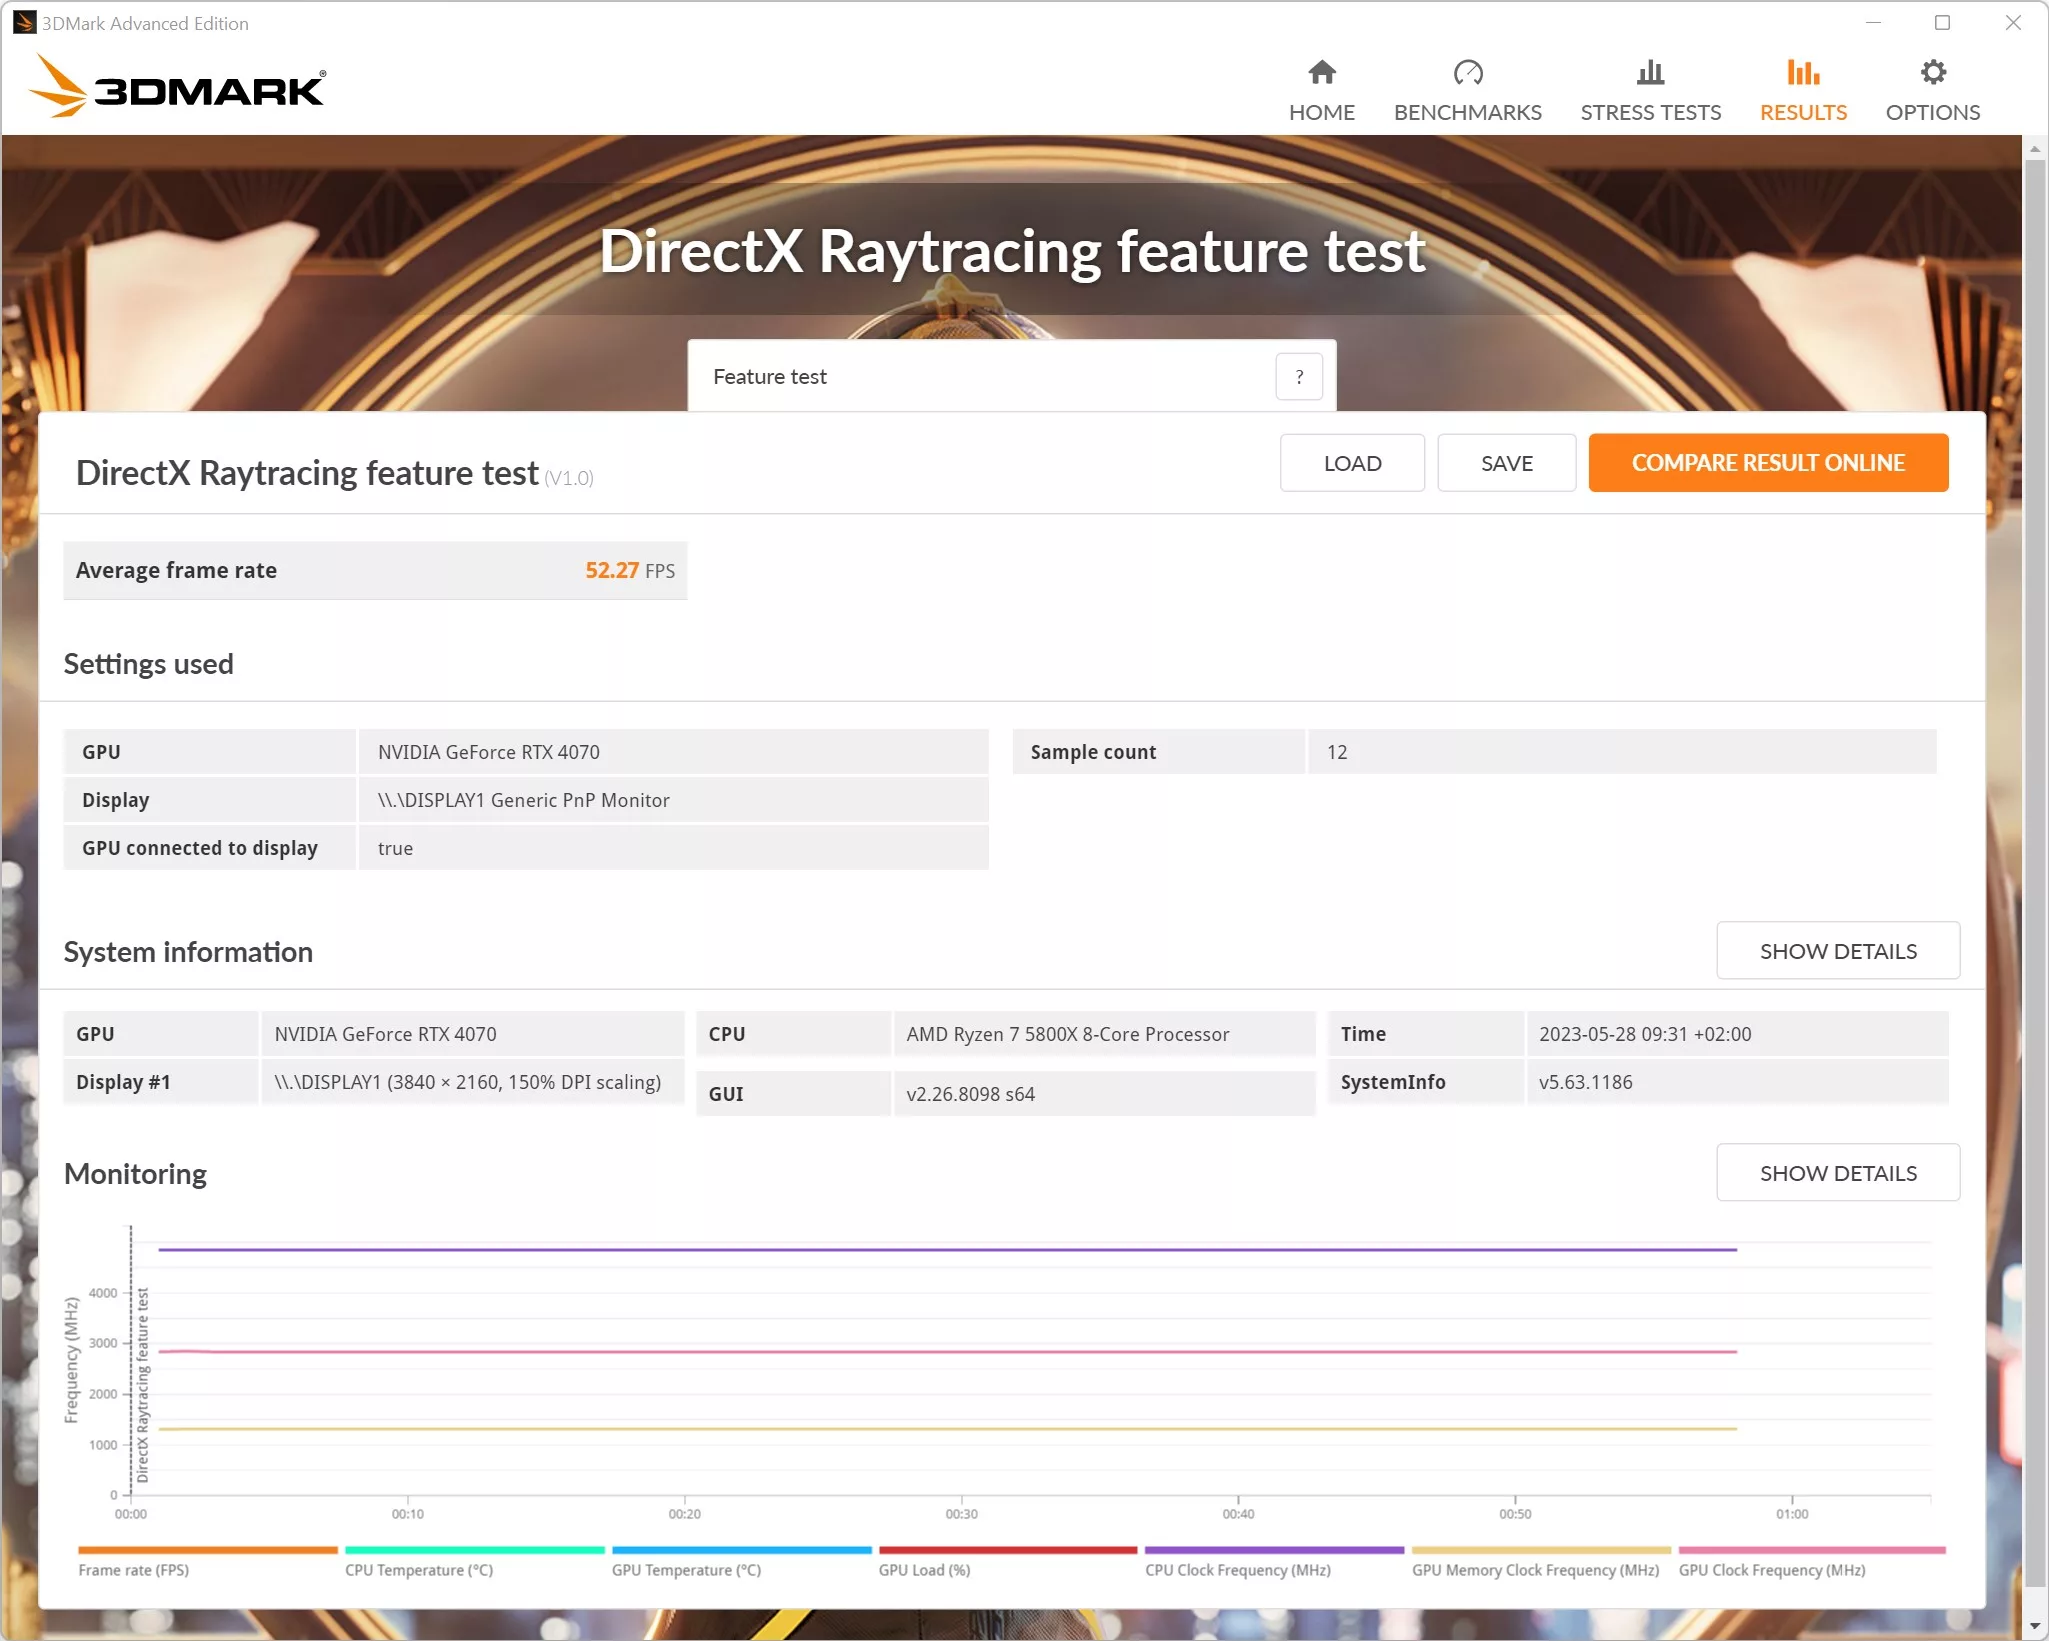The height and width of the screenshot is (1641, 2049).
Task: Click GPU Clock Frequency pink legend swatch
Action: click(x=1811, y=1550)
